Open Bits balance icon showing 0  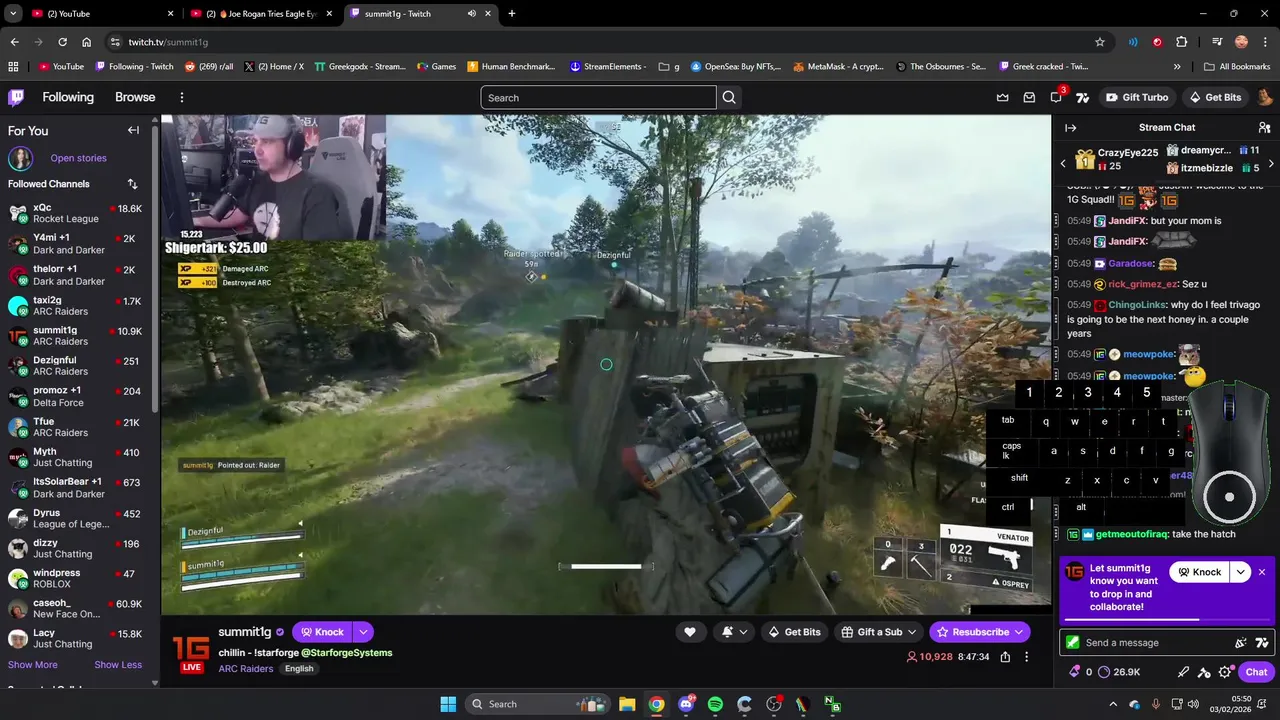(1080, 672)
